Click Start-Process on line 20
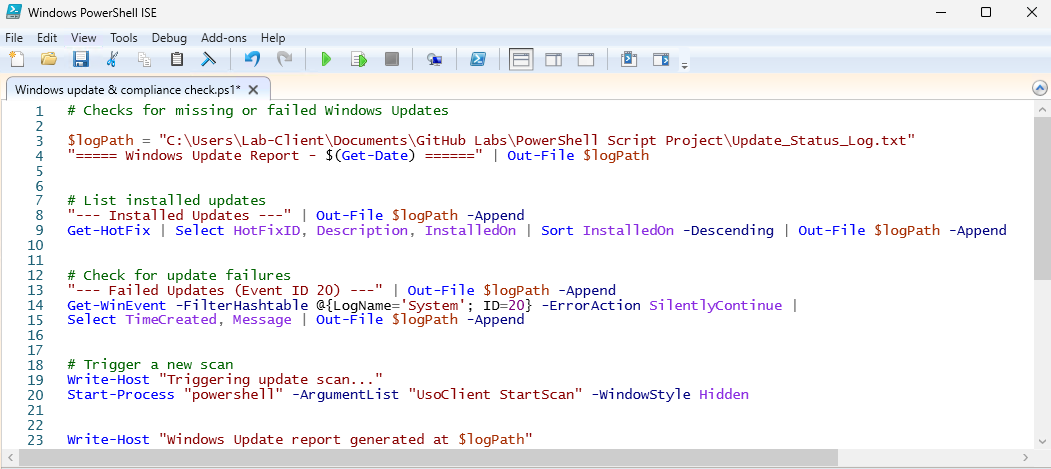Screen dimensions: 1051x469 (121, 395)
